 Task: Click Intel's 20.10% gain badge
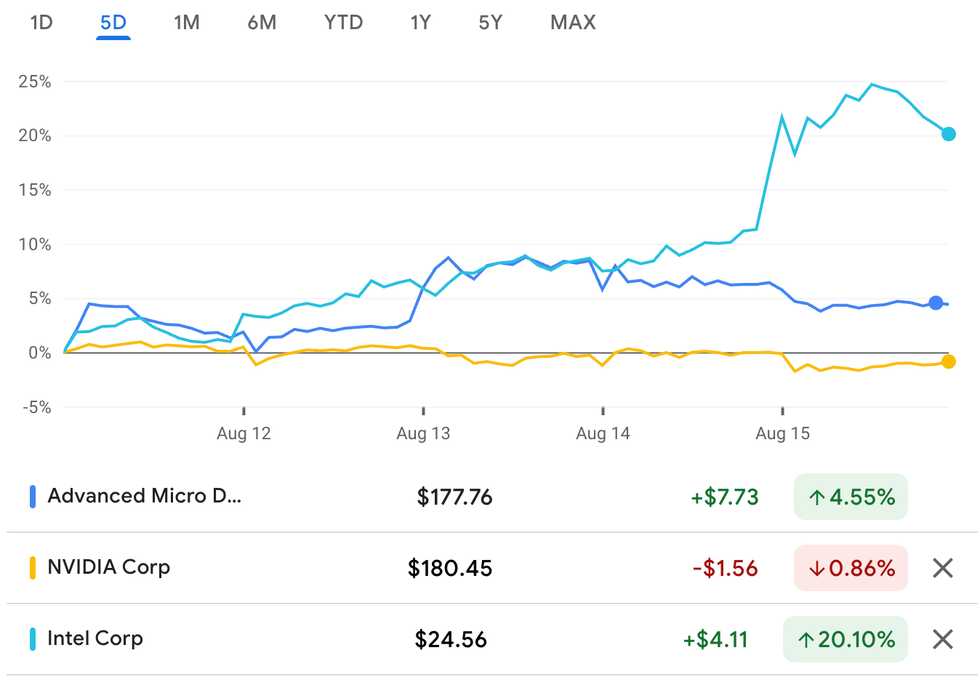(851, 639)
